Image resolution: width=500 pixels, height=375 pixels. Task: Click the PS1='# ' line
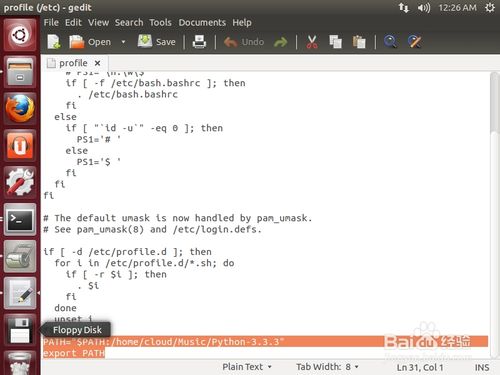[99, 139]
